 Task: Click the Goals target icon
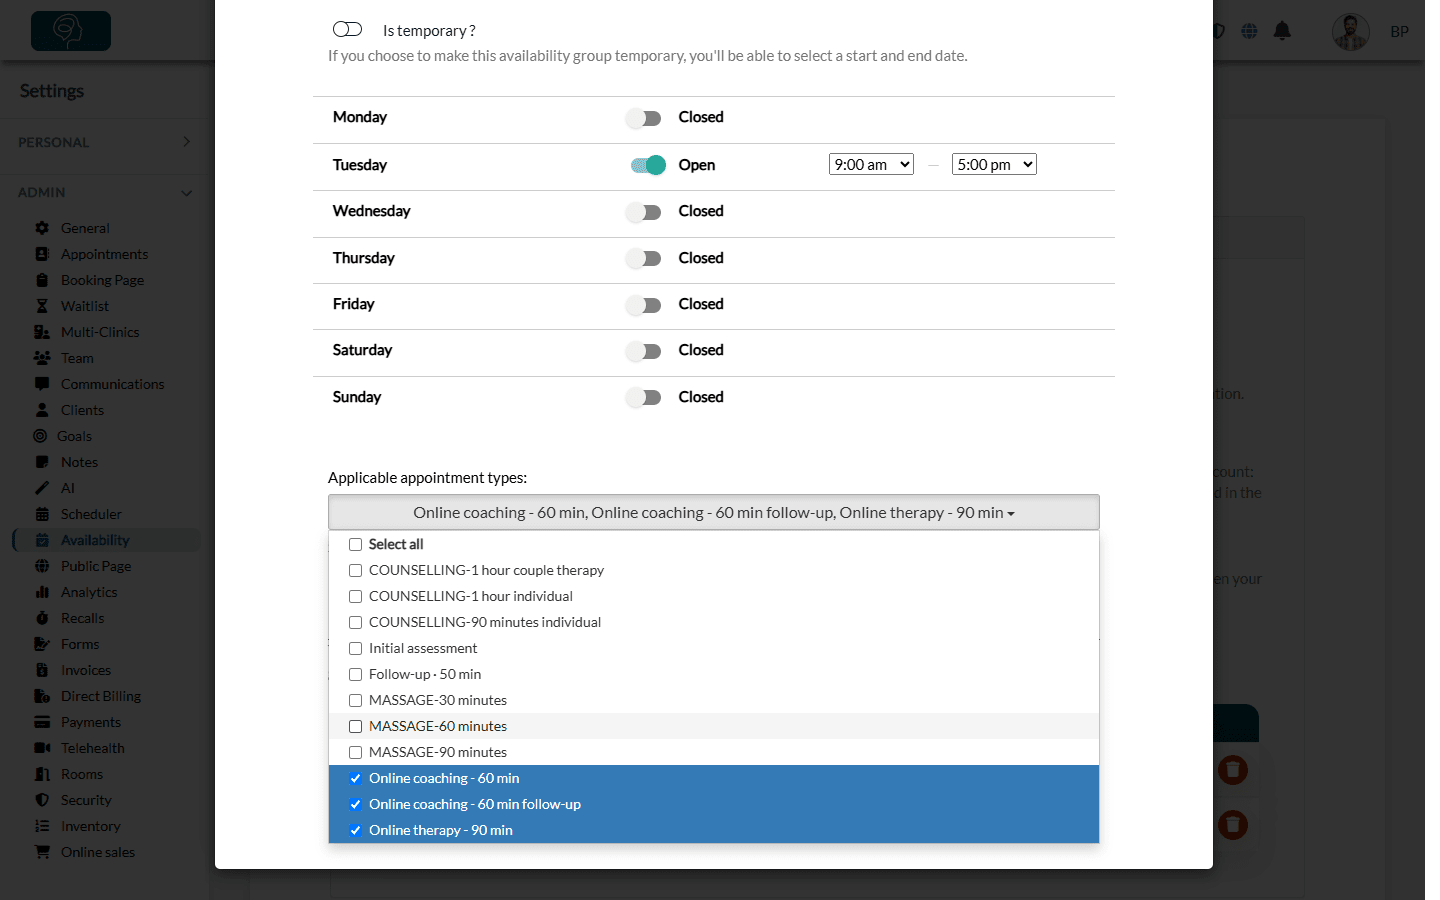point(40,436)
